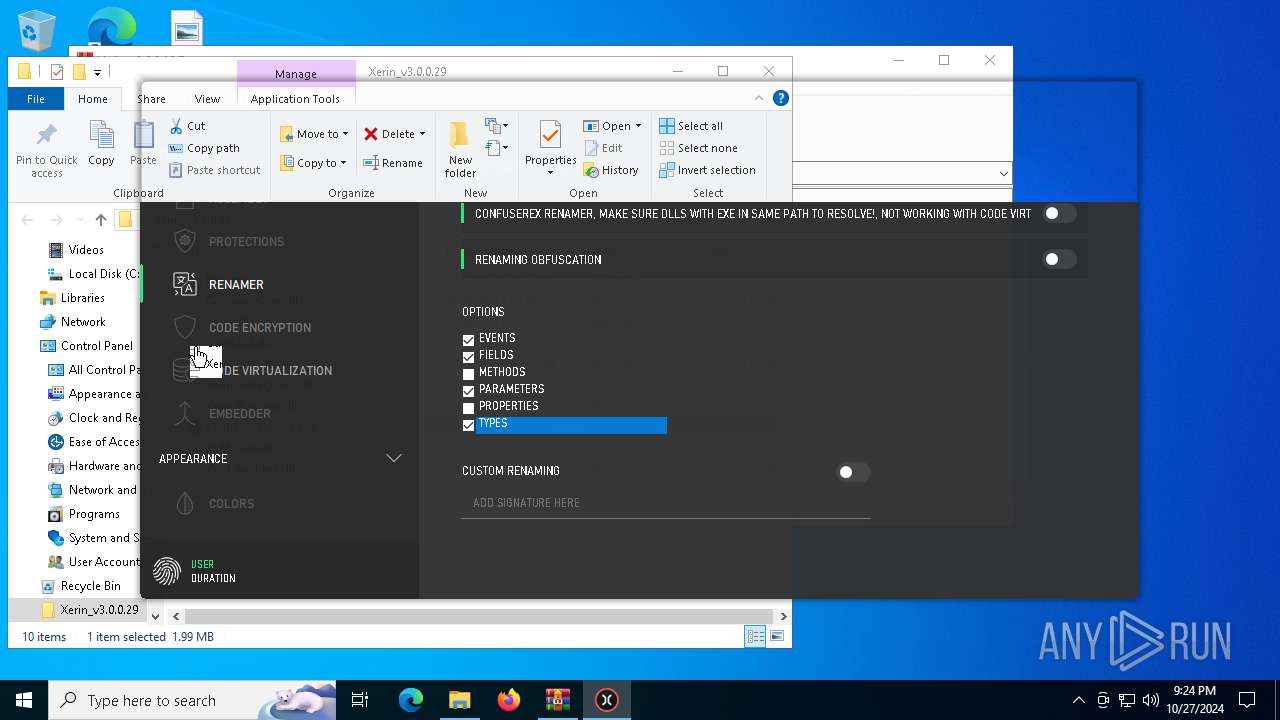Screen dimensions: 1280x720
Task: Click the horizontal scrollbar in Explorer
Action: [x=478, y=616]
